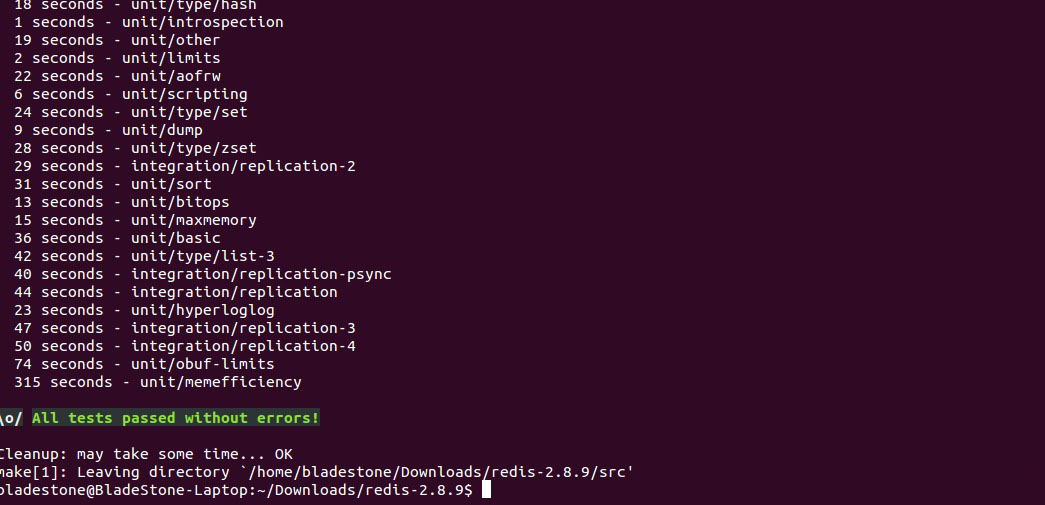Click the 'integration/replication-3' line
The height and width of the screenshot is (505, 1045).
point(184,328)
